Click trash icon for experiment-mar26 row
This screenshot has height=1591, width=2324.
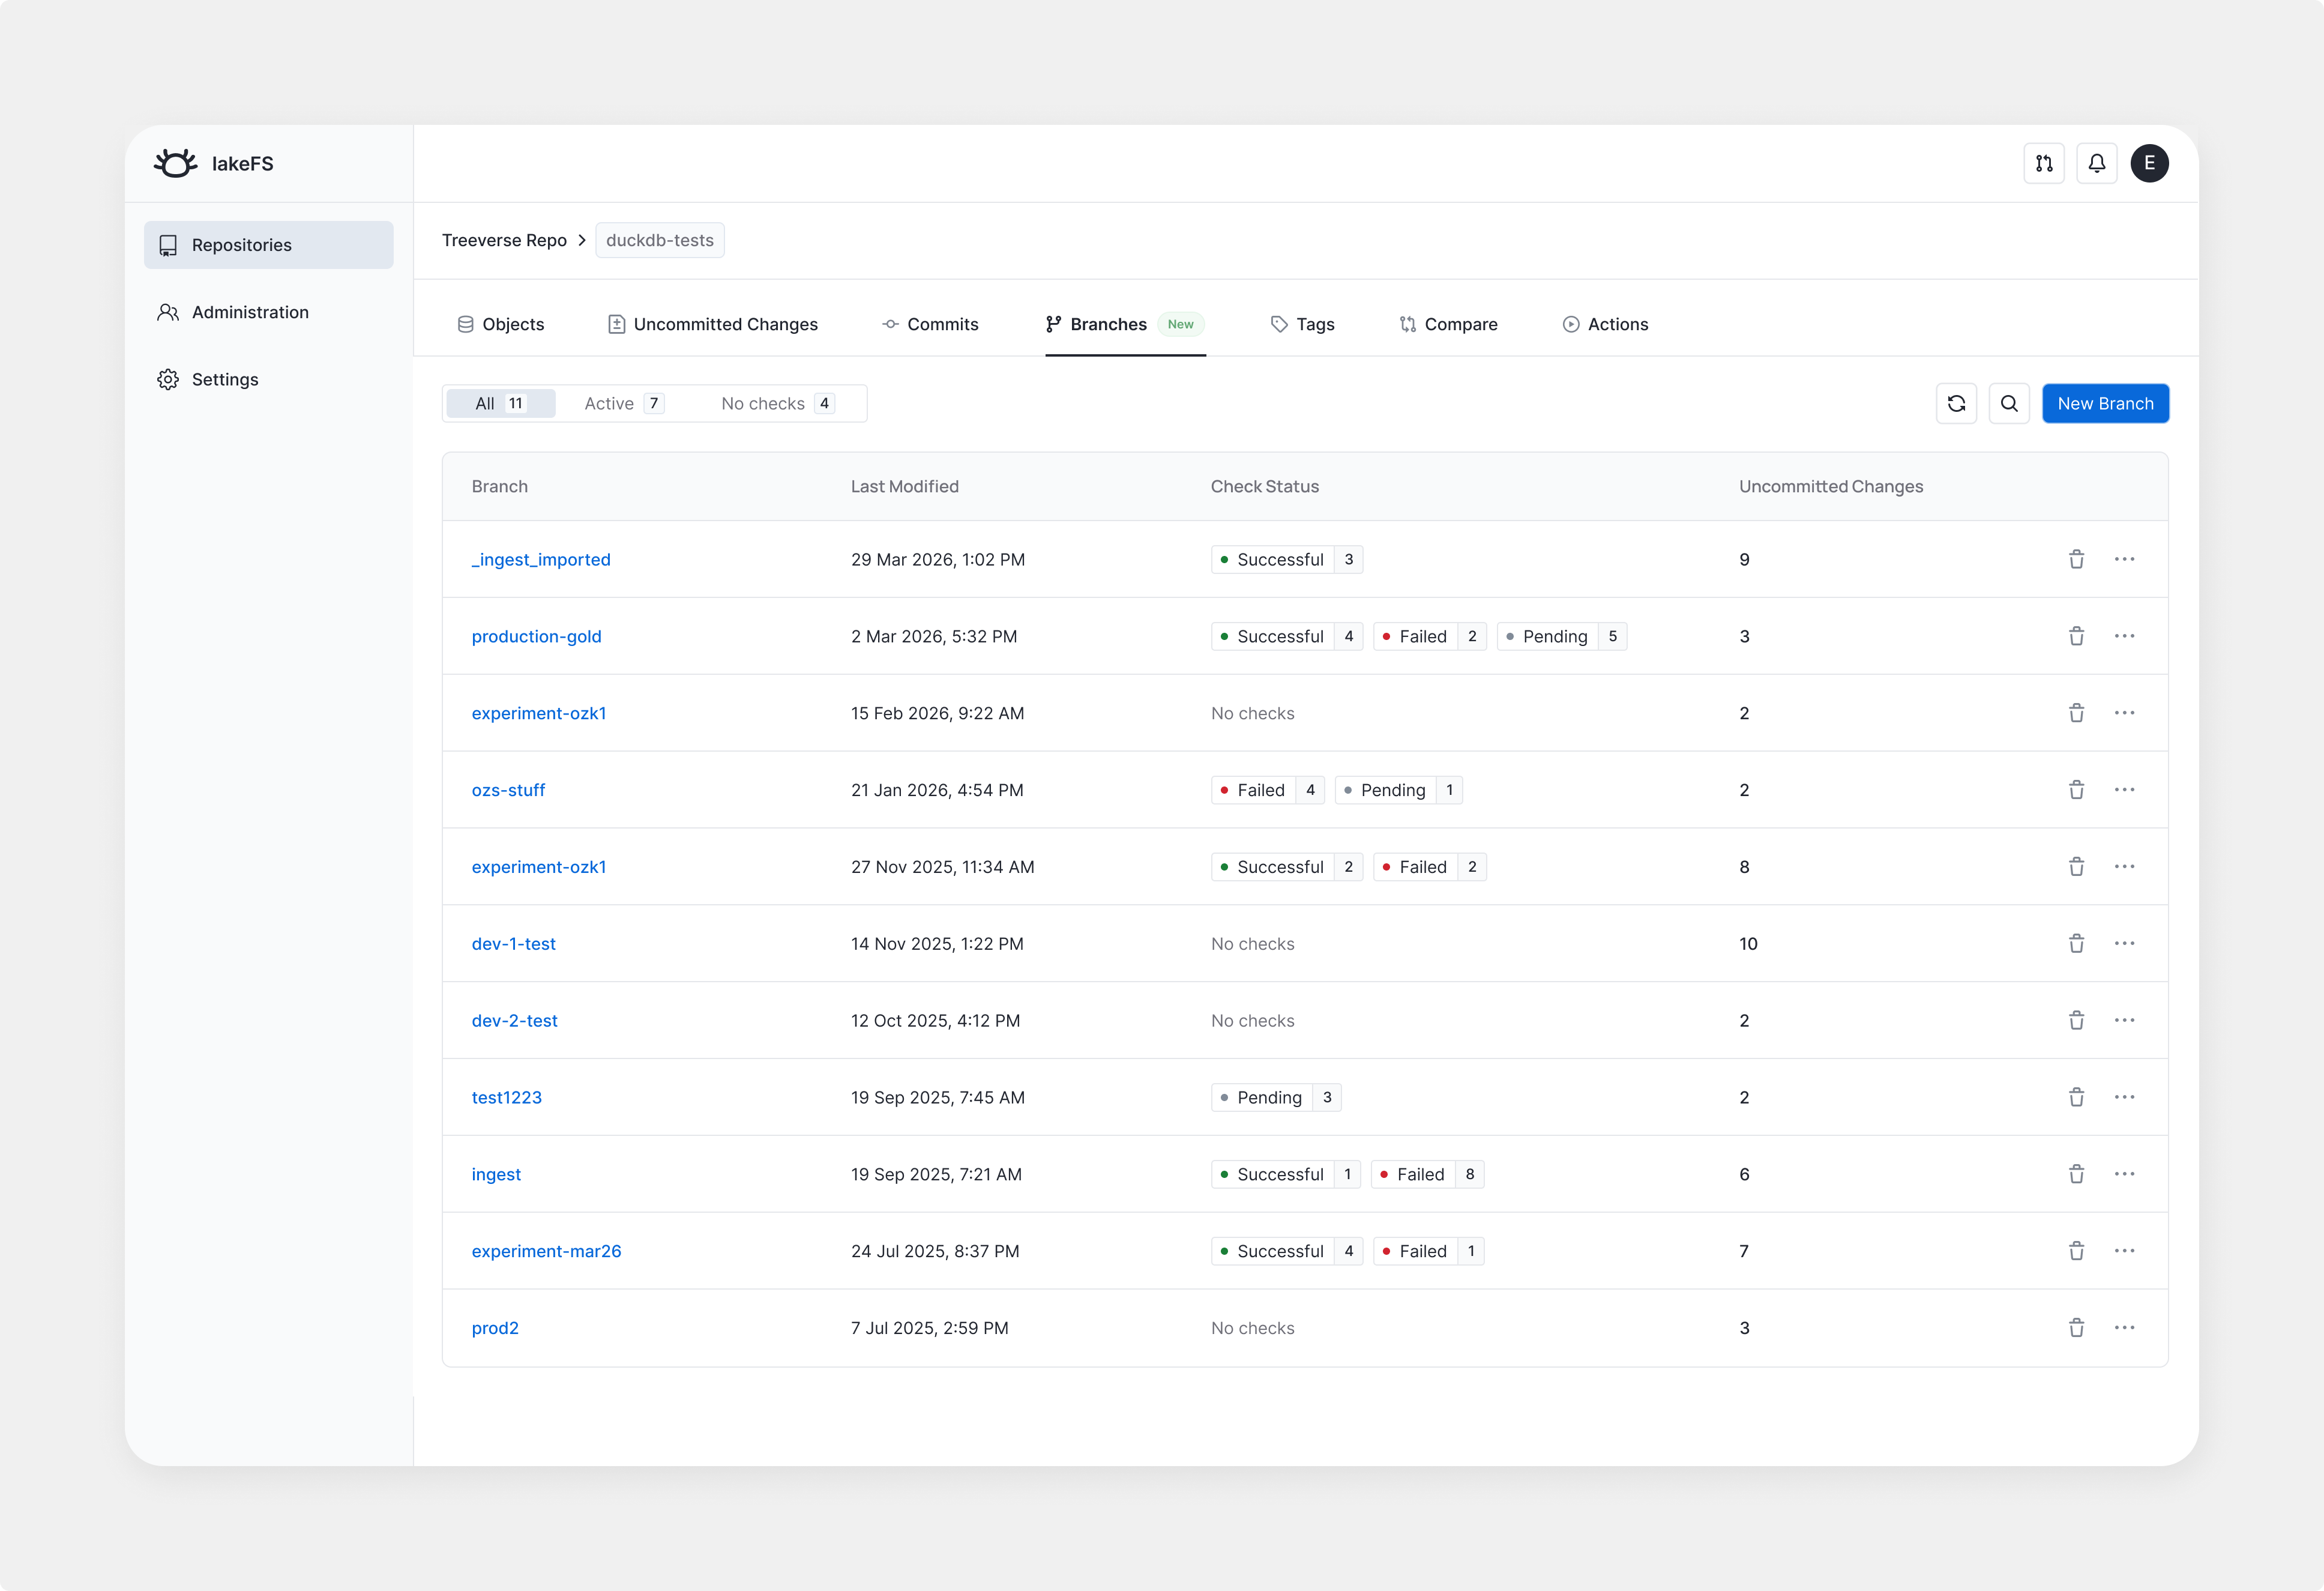tap(2076, 1251)
